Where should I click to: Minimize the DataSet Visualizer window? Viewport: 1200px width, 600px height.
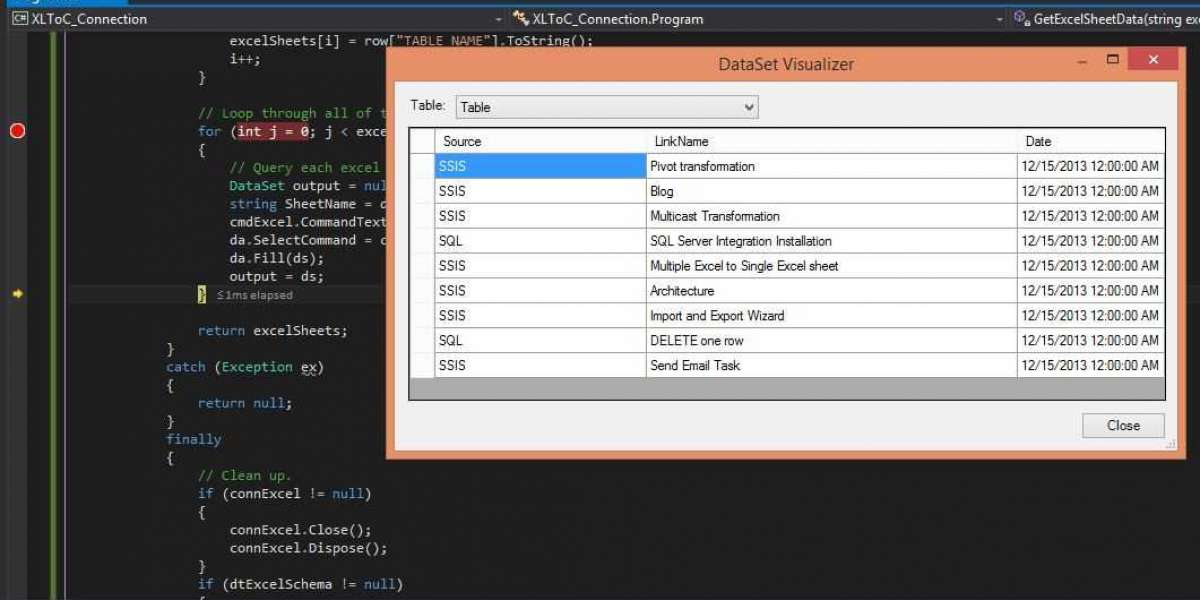click(1082, 61)
